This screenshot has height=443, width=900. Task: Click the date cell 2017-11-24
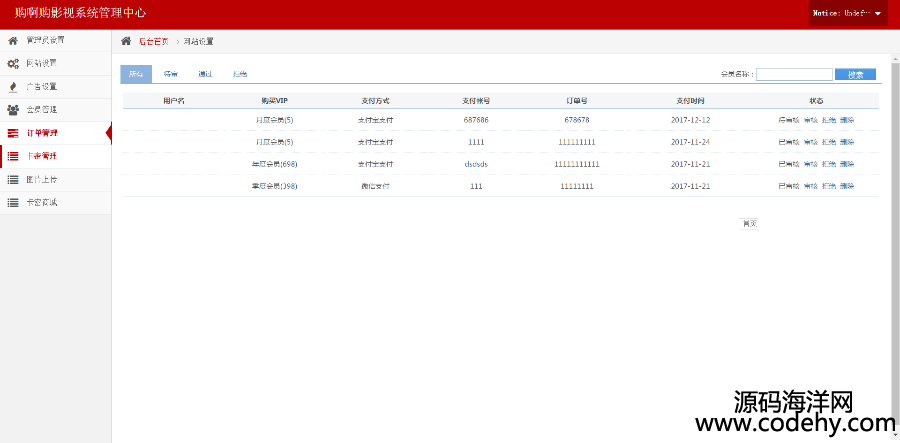click(690, 142)
